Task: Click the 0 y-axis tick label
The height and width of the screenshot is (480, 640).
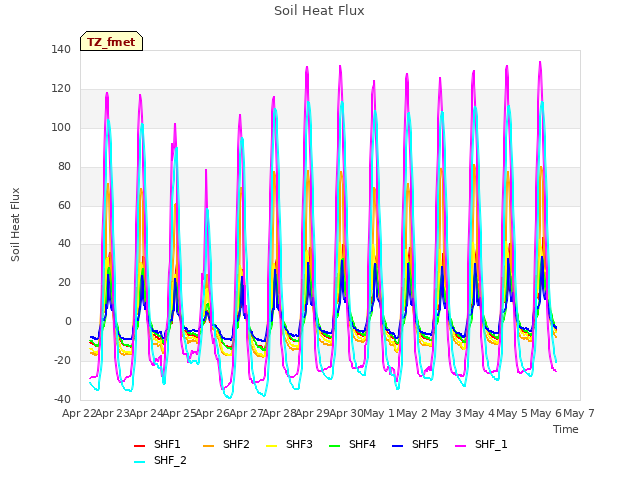Action: coord(68,322)
